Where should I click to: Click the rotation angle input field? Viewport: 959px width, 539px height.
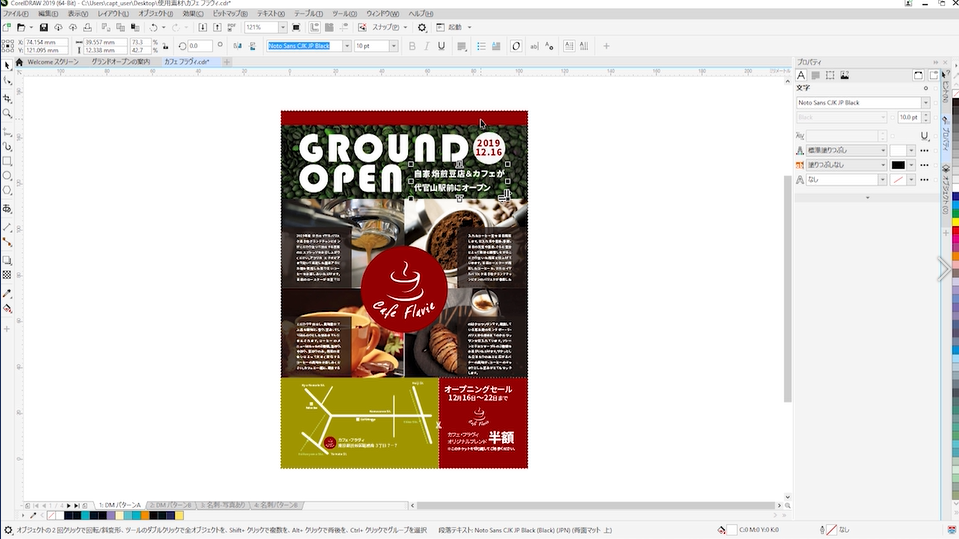198,46
